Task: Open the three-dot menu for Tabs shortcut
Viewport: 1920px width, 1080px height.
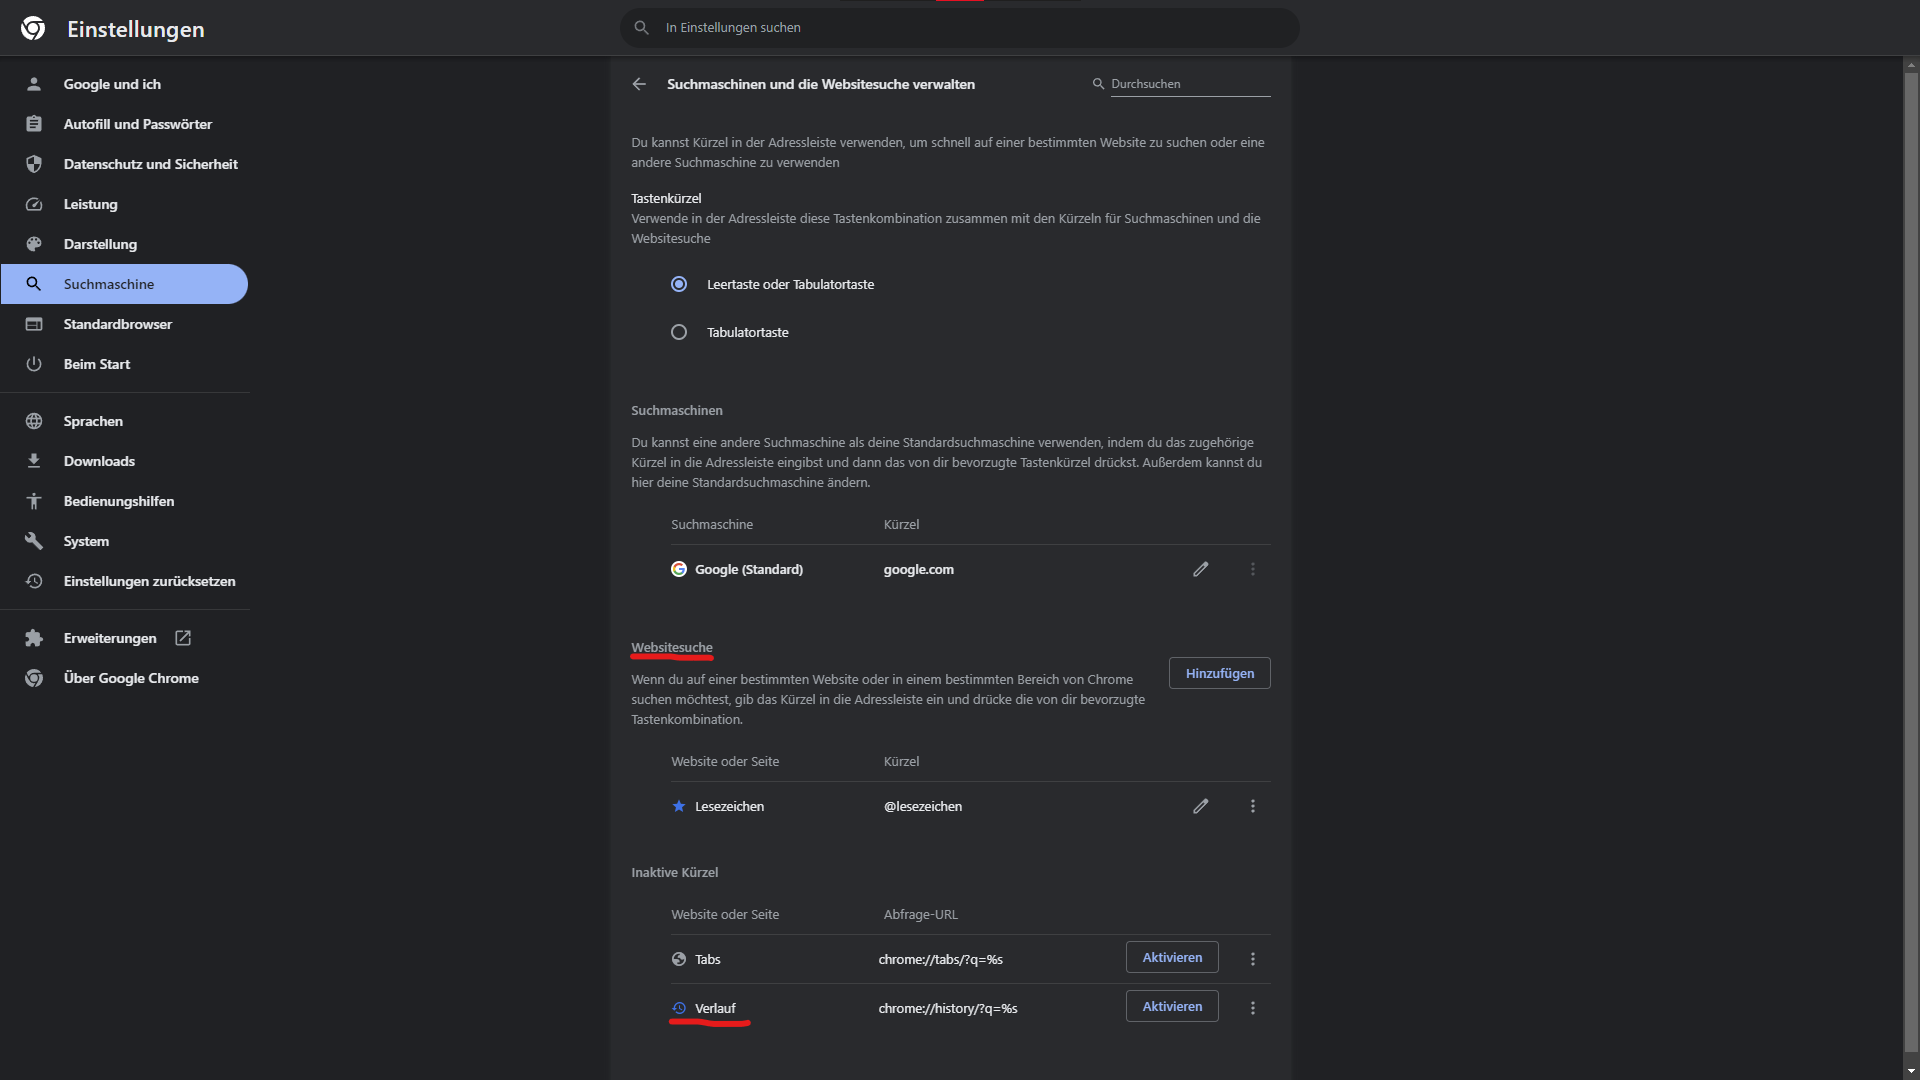Action: point(1252,958)
